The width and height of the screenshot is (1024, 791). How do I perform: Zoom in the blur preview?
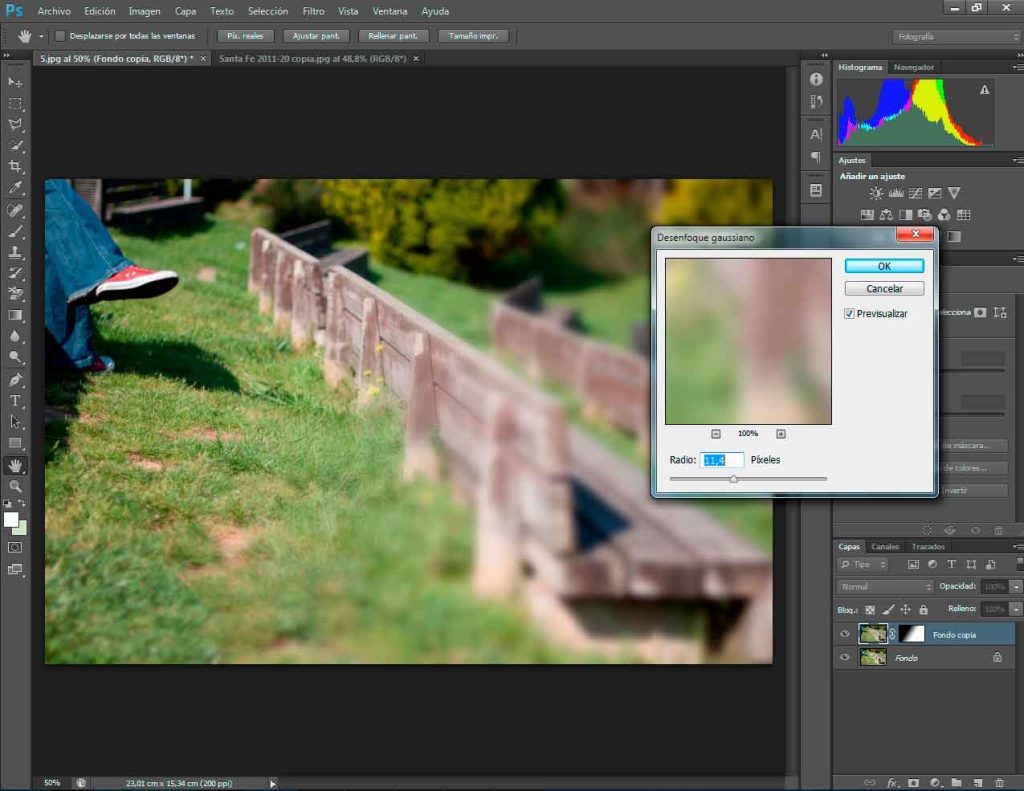click(781, 434)
